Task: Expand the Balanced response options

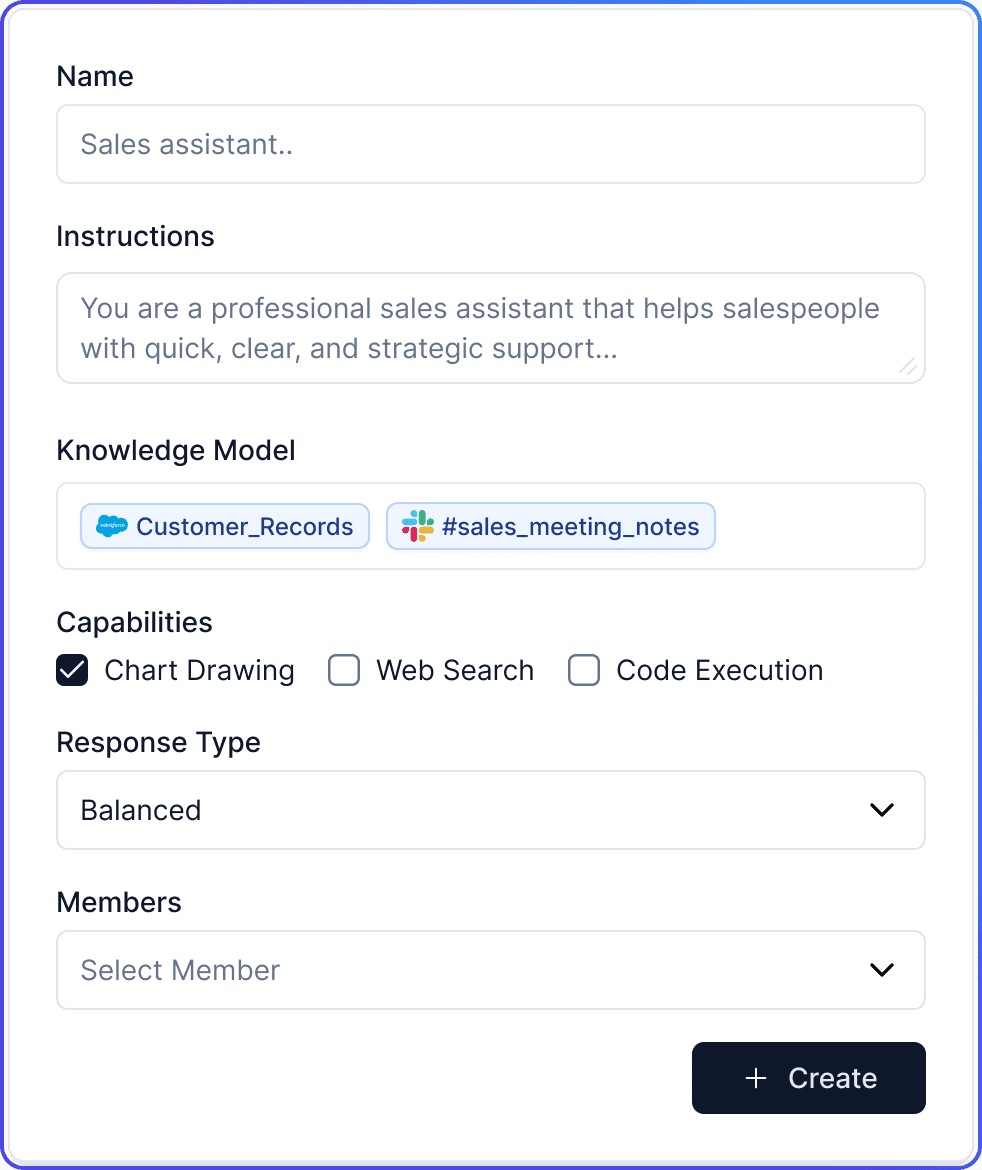Action: point(490,810)
